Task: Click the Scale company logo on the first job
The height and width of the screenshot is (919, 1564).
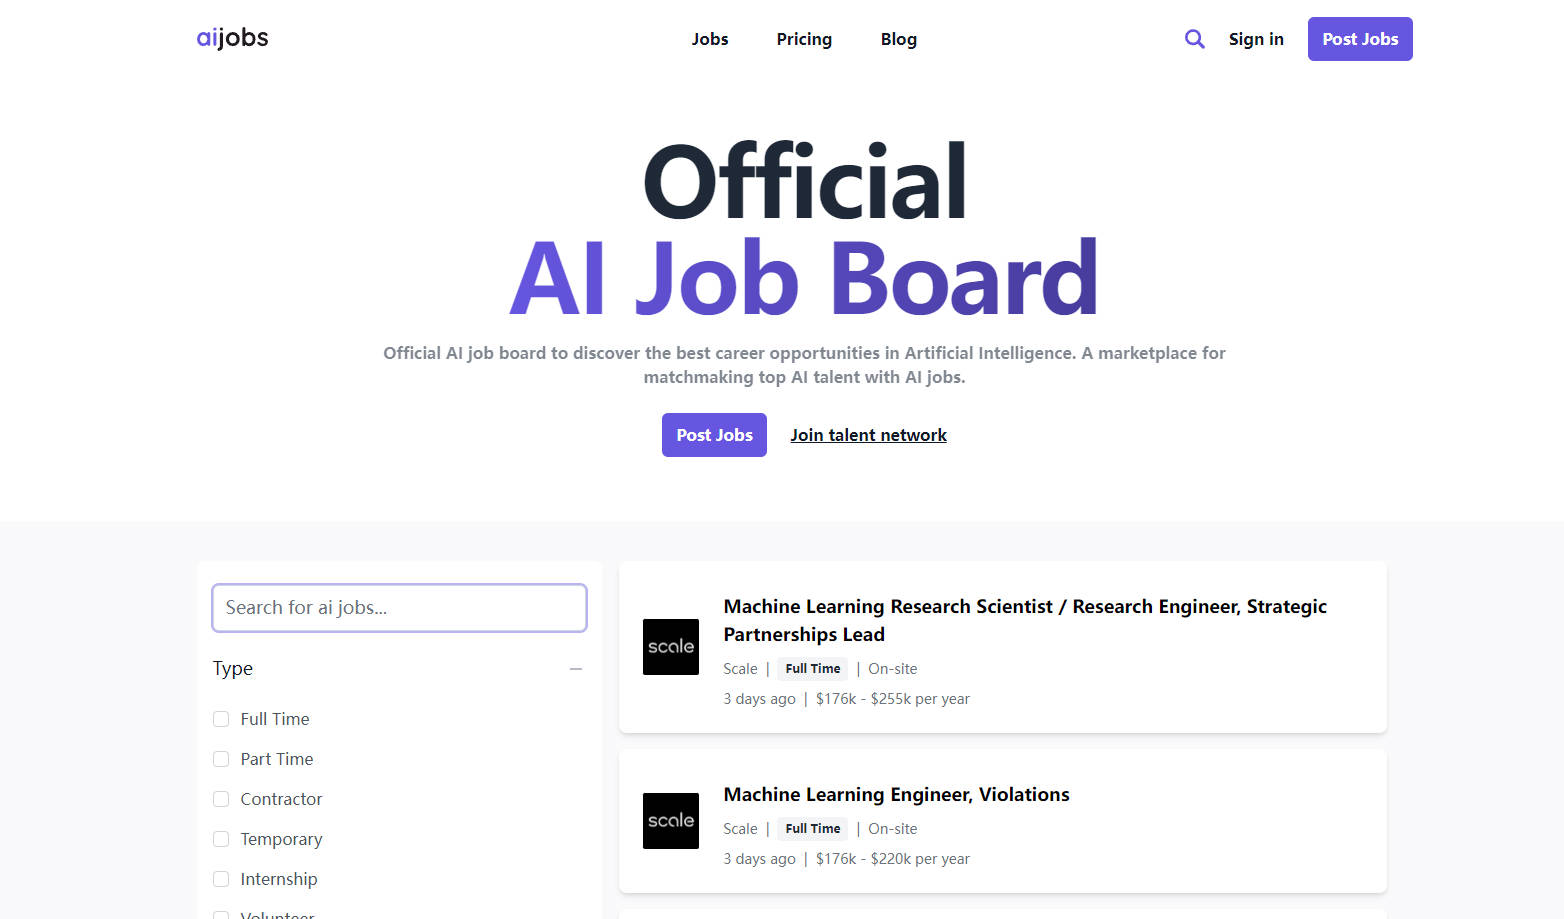Action: [670, 647]
